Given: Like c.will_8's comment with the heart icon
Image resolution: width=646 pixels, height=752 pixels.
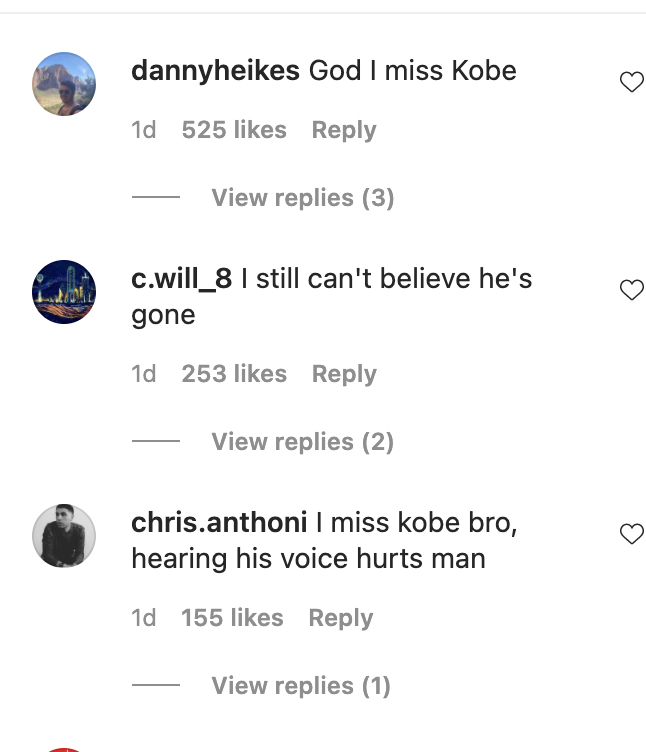Looking at the screenshot, I should (x=632, y=290).
